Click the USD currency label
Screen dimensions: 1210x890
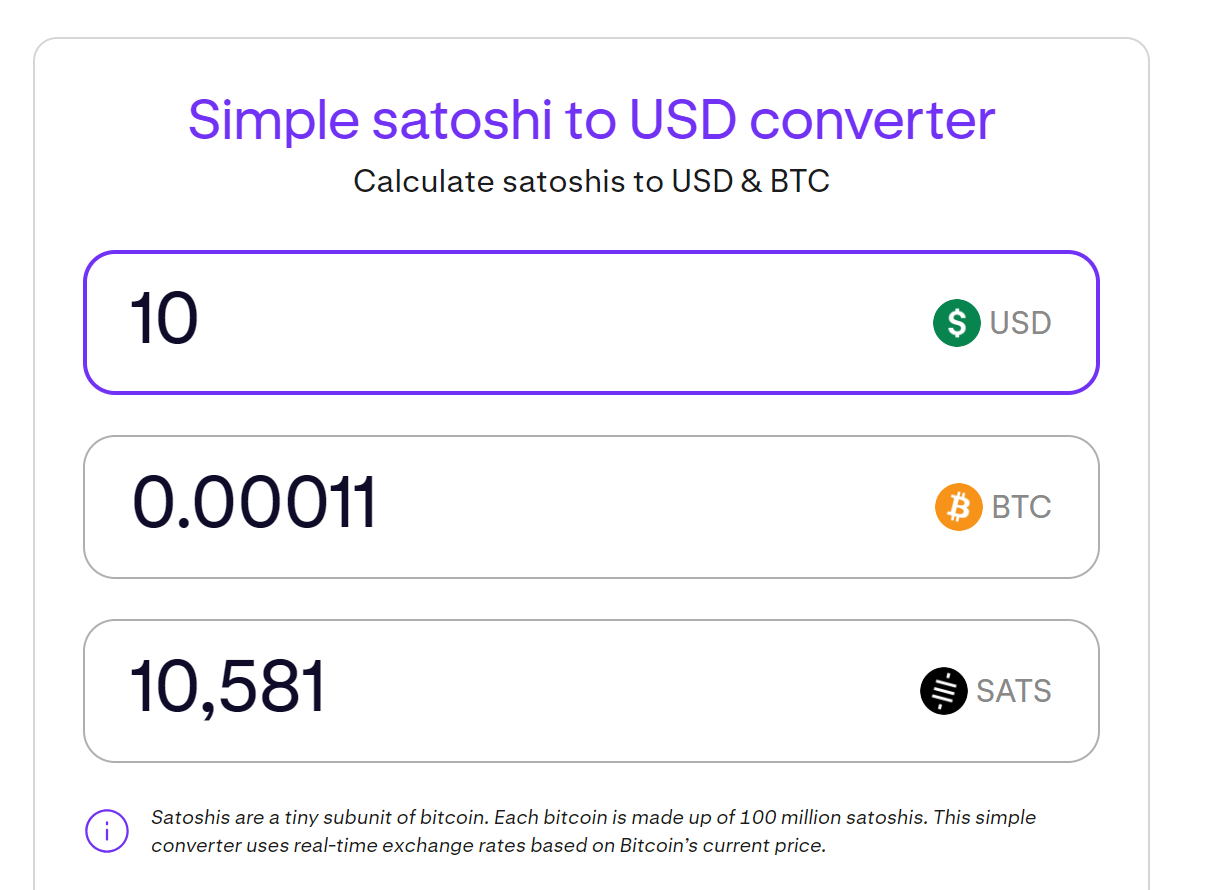click(1020, 322)
